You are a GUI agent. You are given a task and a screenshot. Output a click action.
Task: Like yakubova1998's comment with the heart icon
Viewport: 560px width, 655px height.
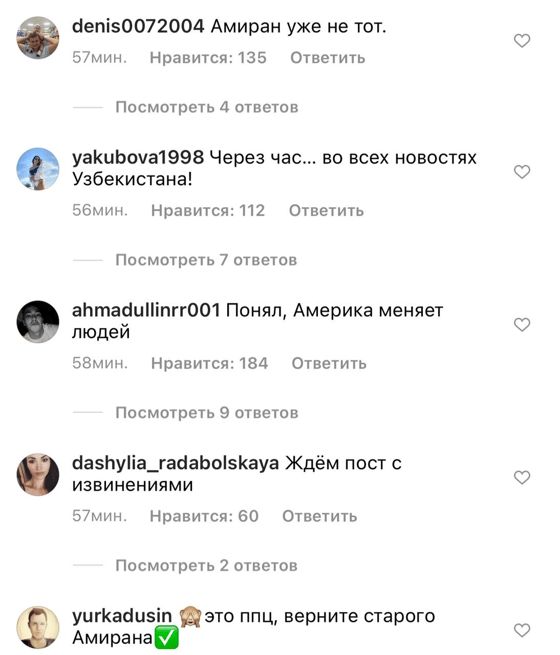522,172
